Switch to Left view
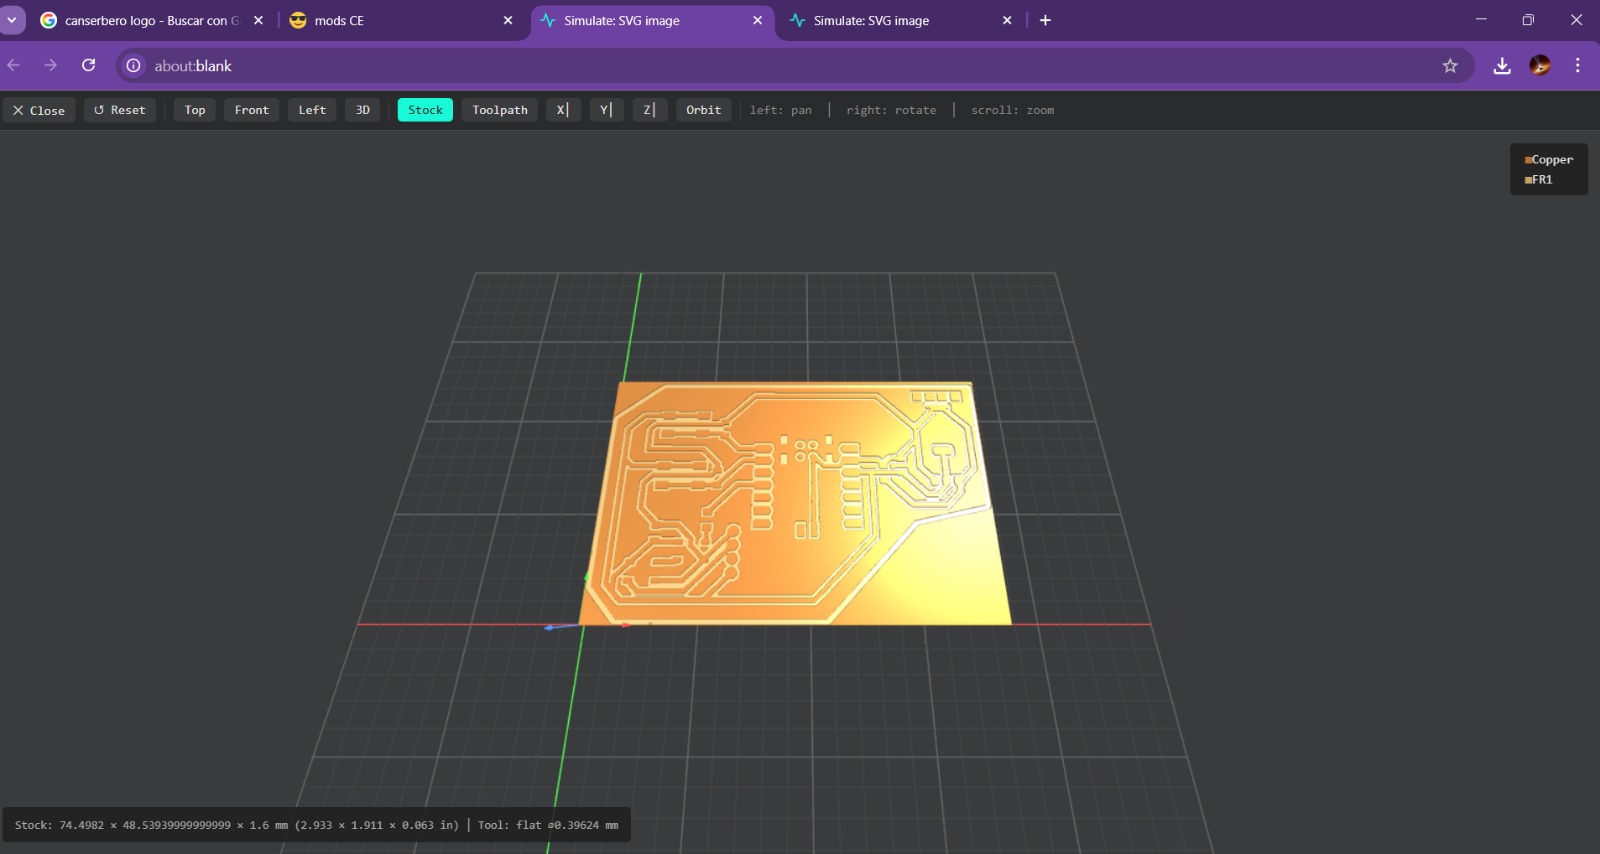This screenshot has height=854, width=1600. click(x=312, y=110)
